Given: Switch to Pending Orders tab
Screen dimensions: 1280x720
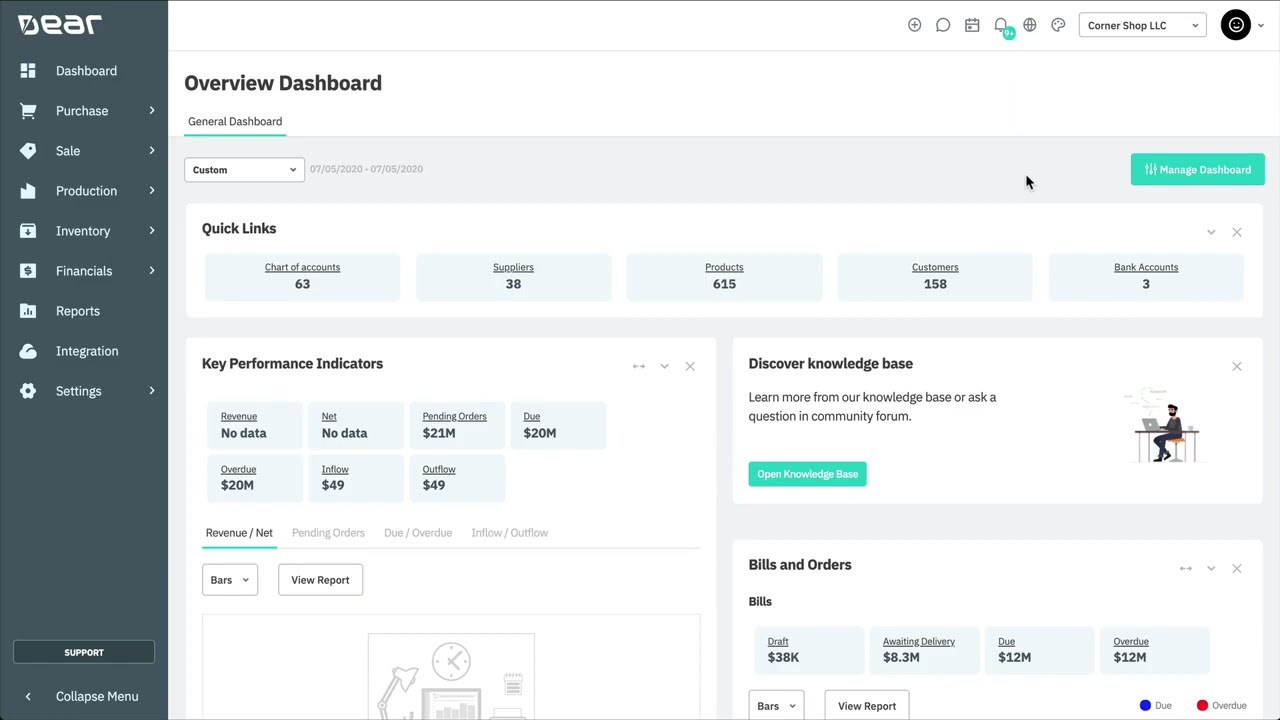Looking at the screenshot, I should [x=328, y=533].
